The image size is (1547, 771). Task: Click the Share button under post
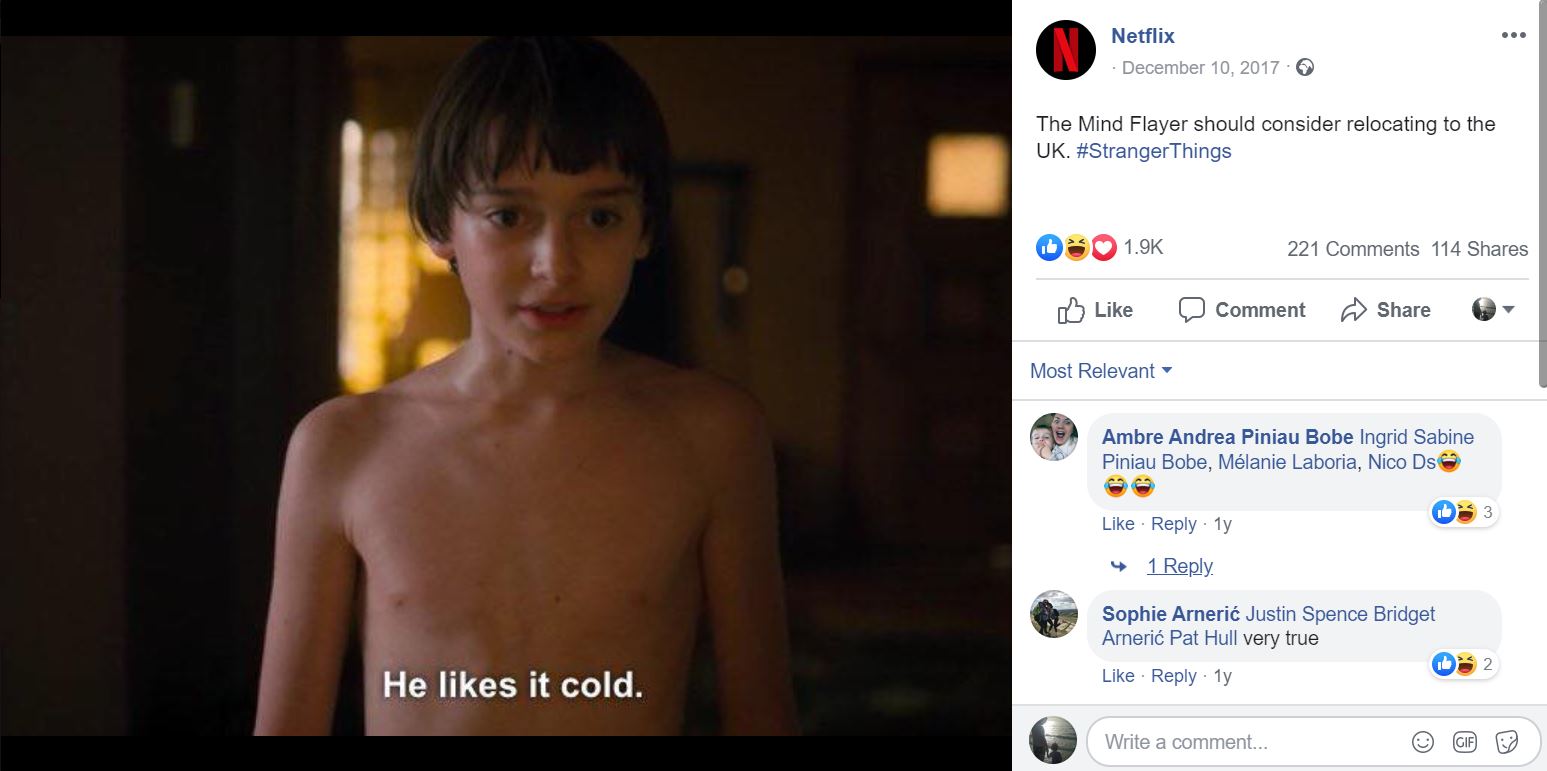(1386, 310)
